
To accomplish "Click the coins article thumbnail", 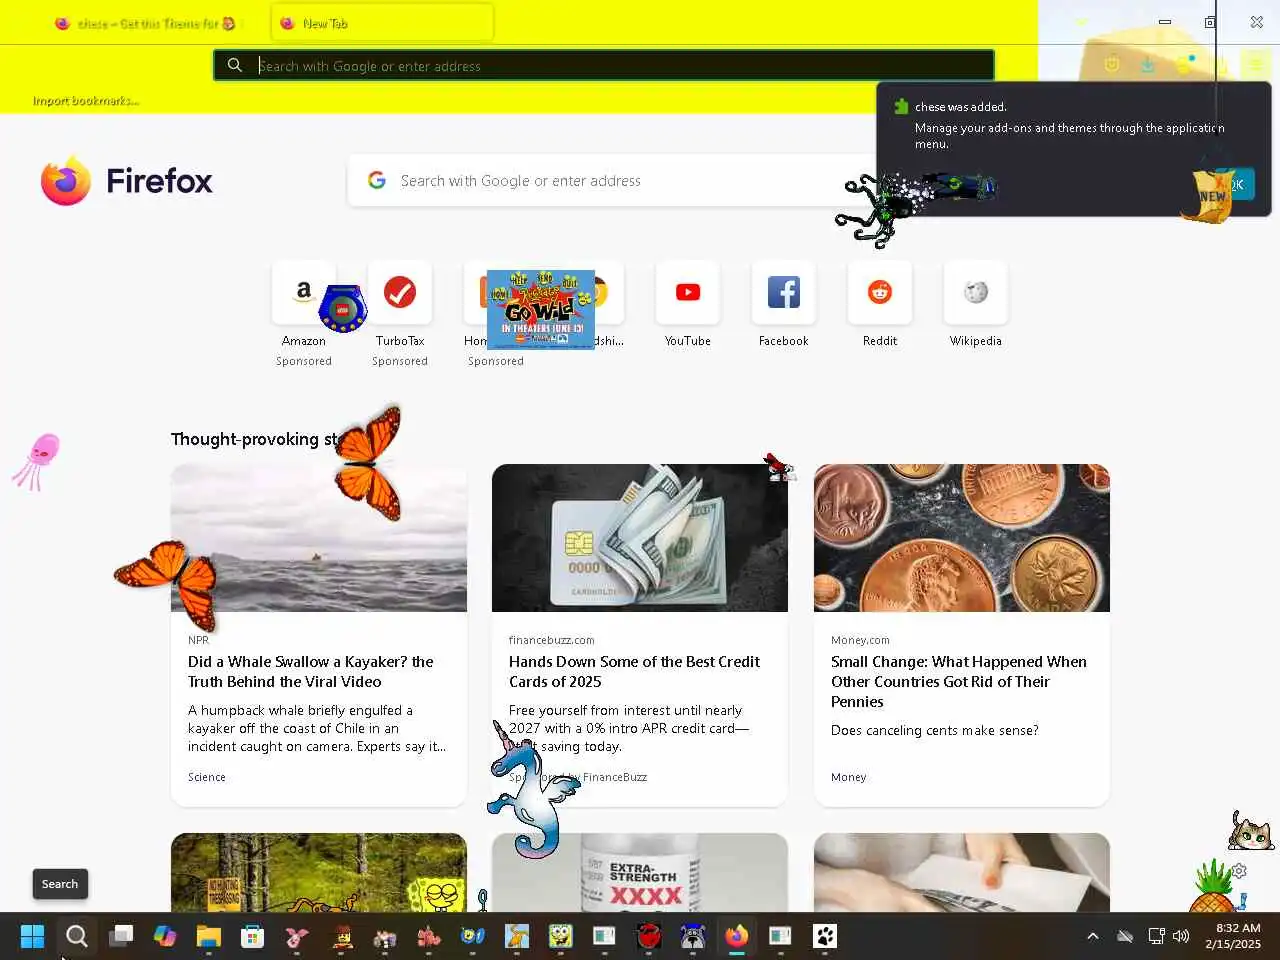I will click(x=962, y=538).
